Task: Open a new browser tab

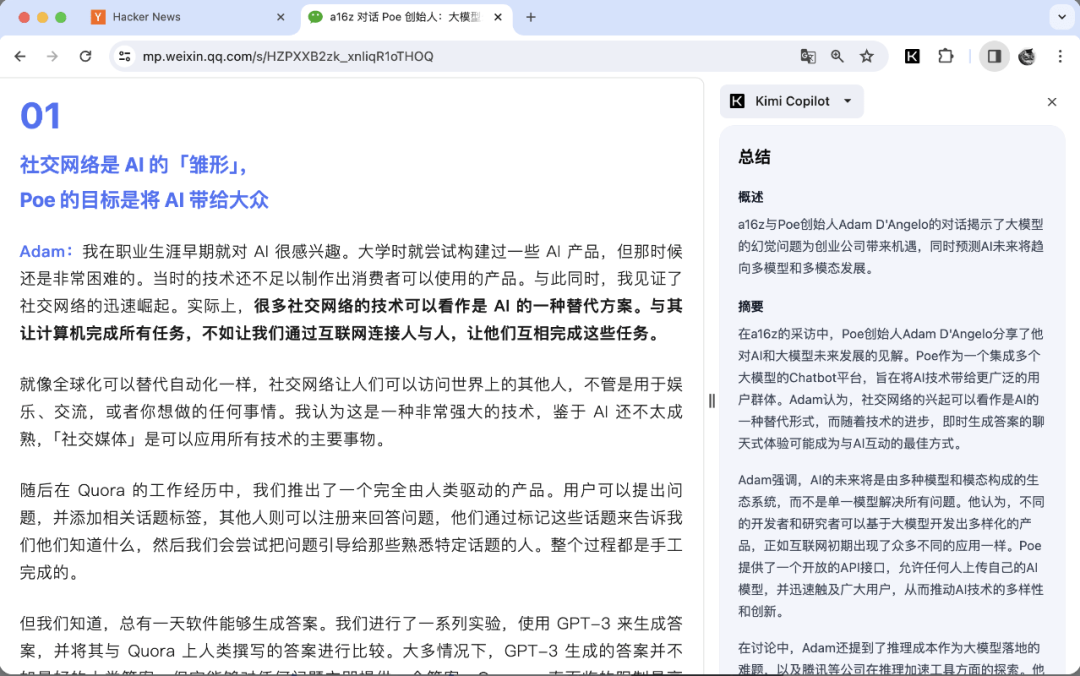Action: [x=530, y=16]
